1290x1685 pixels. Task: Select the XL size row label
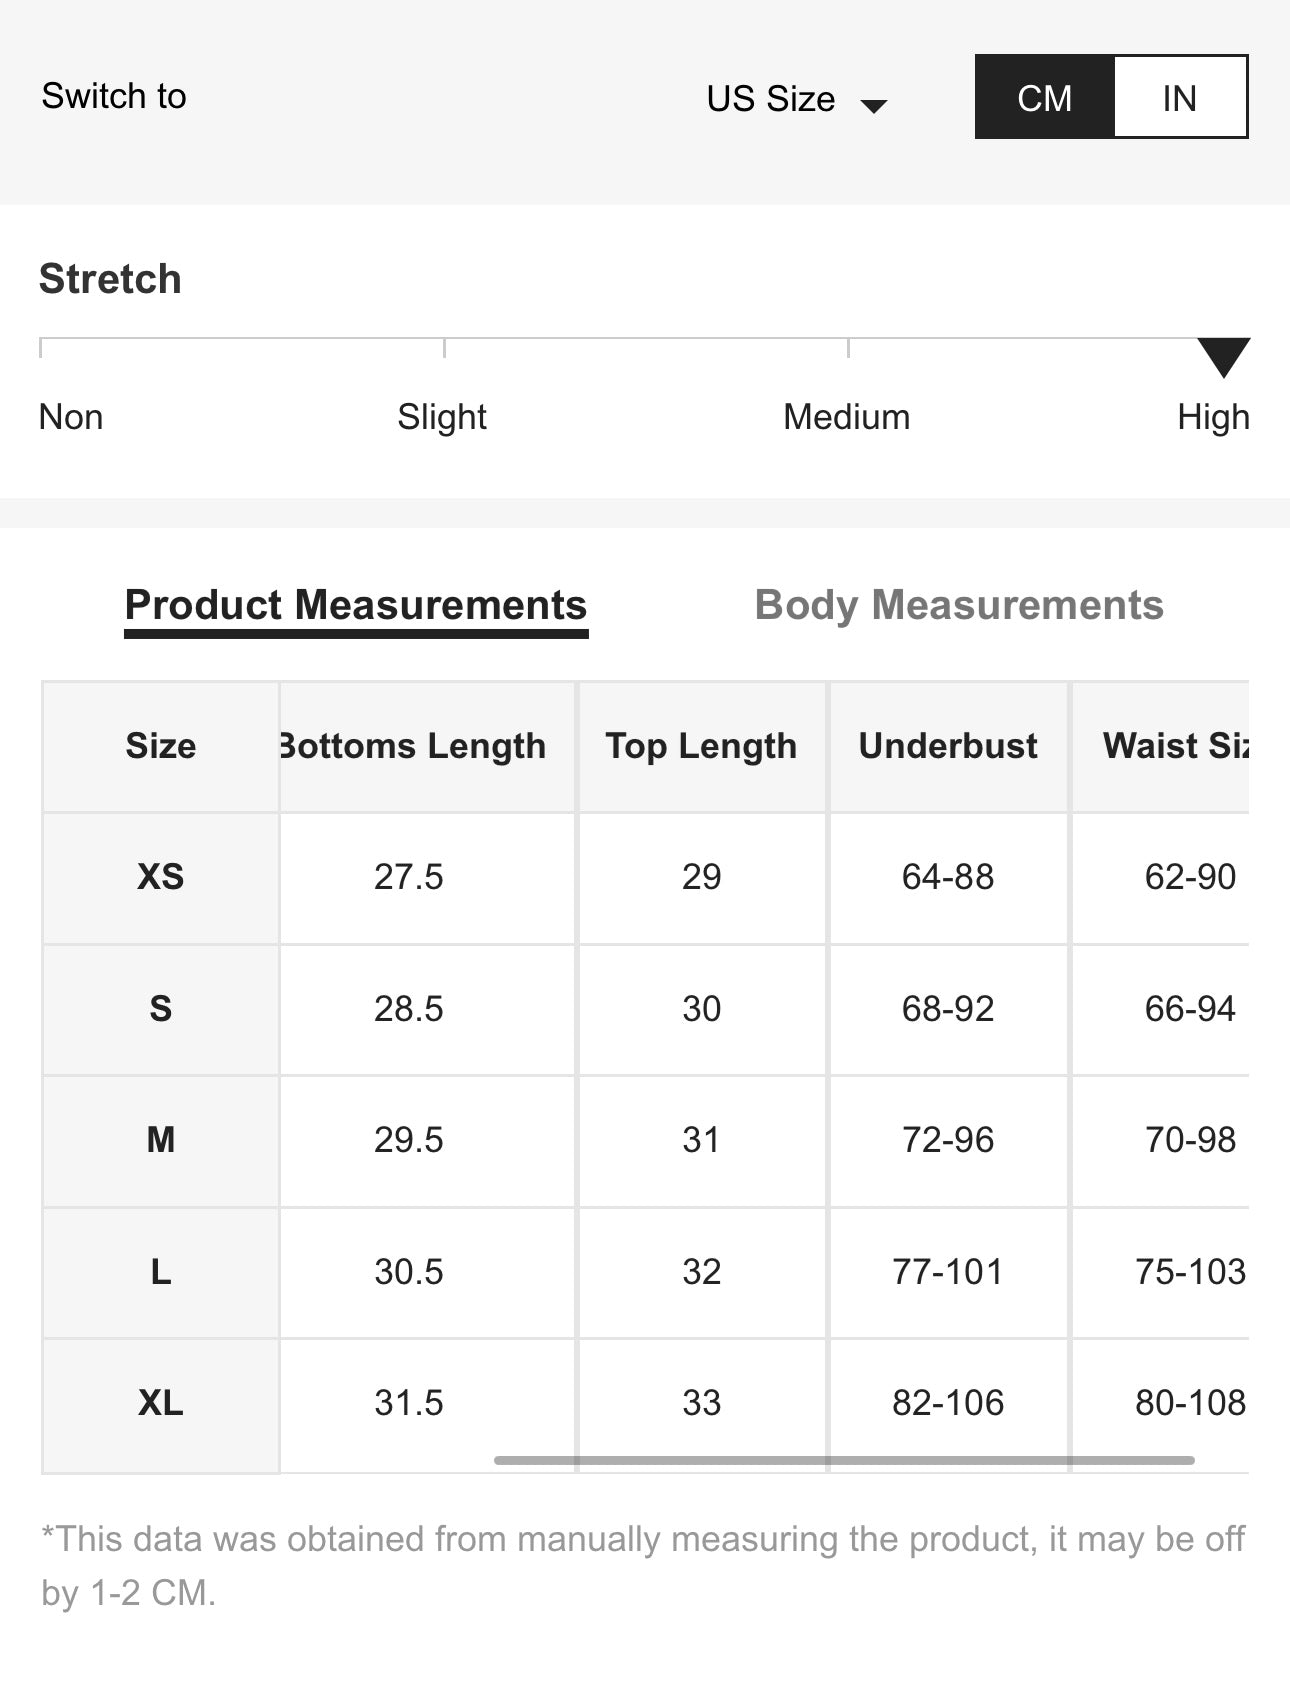pos(160,1403)
